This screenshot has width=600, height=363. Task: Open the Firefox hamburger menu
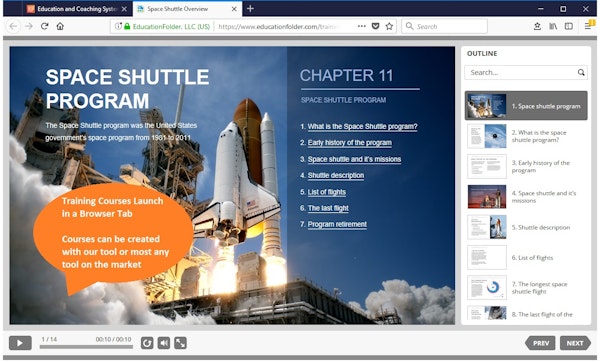click(x=588, y=26)
